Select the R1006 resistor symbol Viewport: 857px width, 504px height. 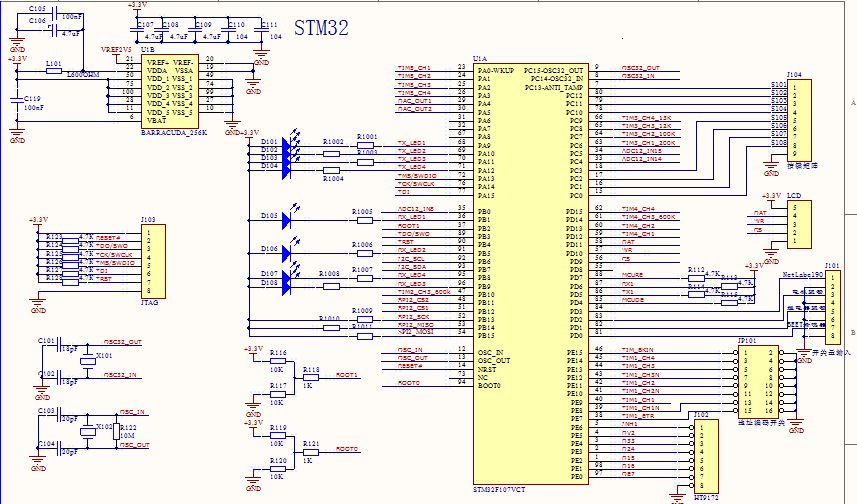[x=365, y=254]
